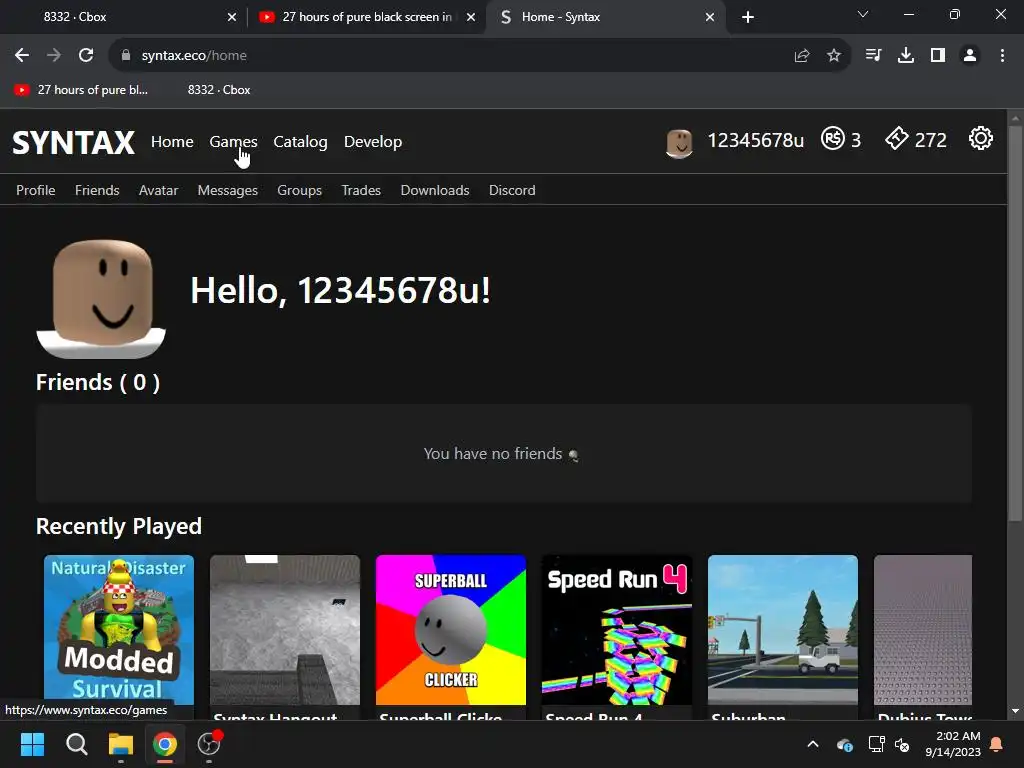Image resolution: width=1024 pixels, height=768 pixels.
Task: Click the Robux currency icon
Action: (833, 138)
